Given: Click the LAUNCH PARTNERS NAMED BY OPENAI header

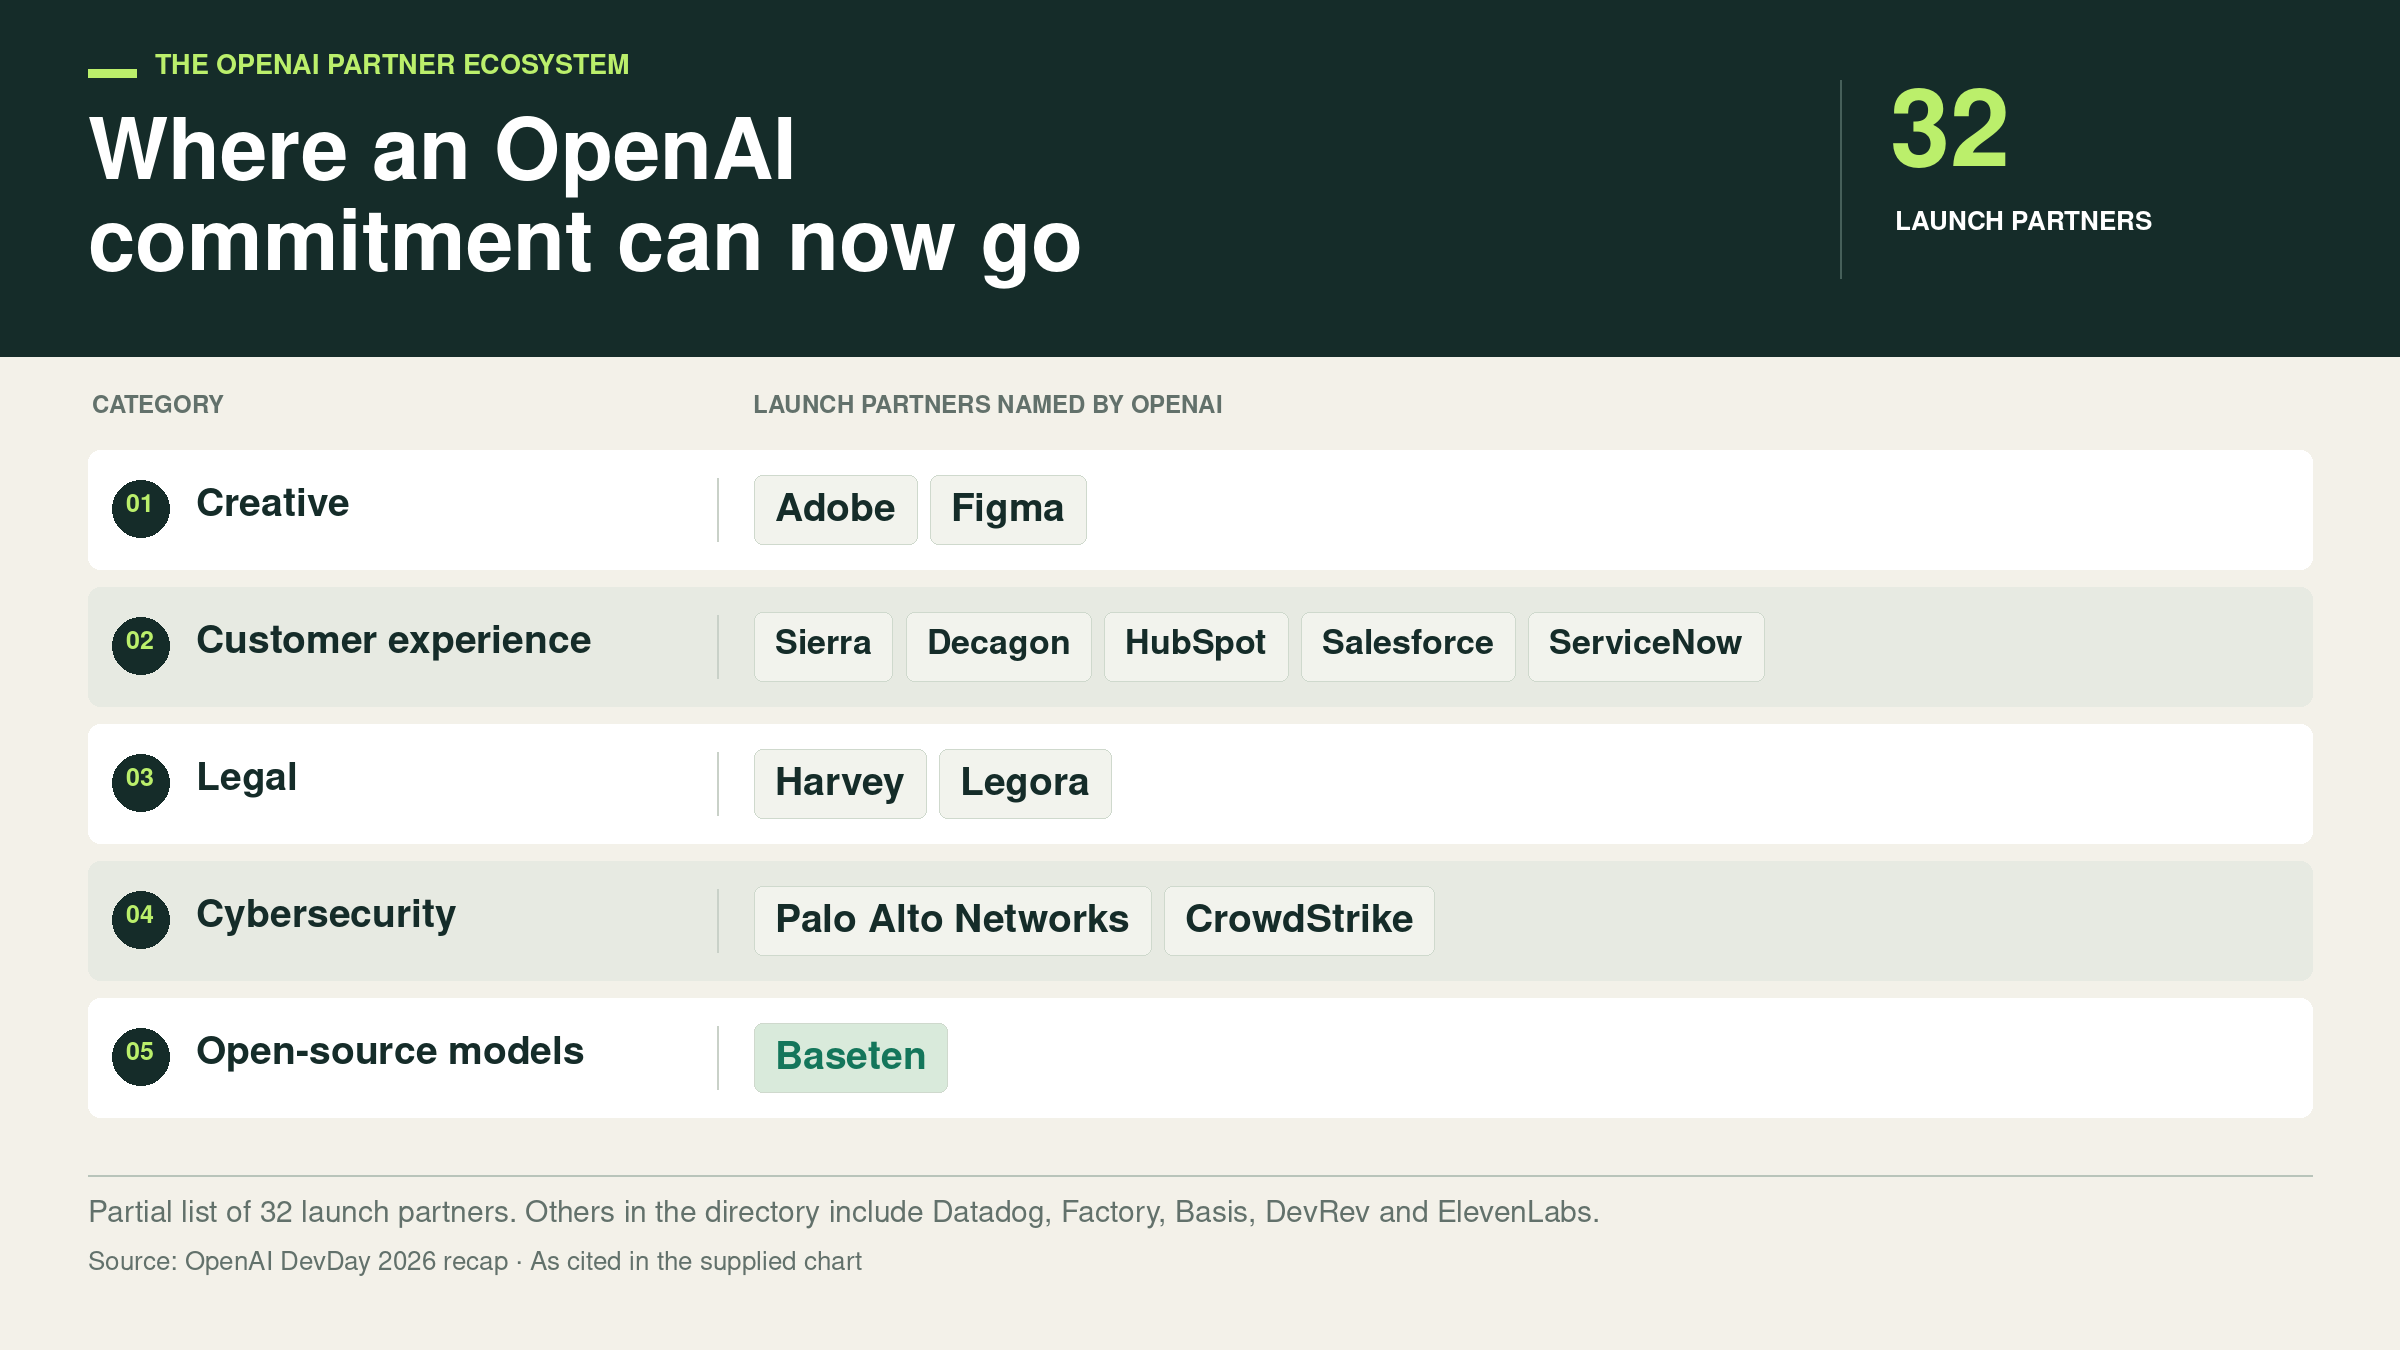Looking at the screenshot, I should point(988,405).
